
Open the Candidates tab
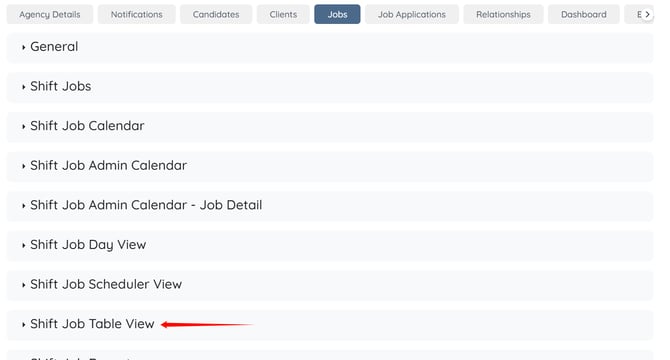tap(216, 14)
